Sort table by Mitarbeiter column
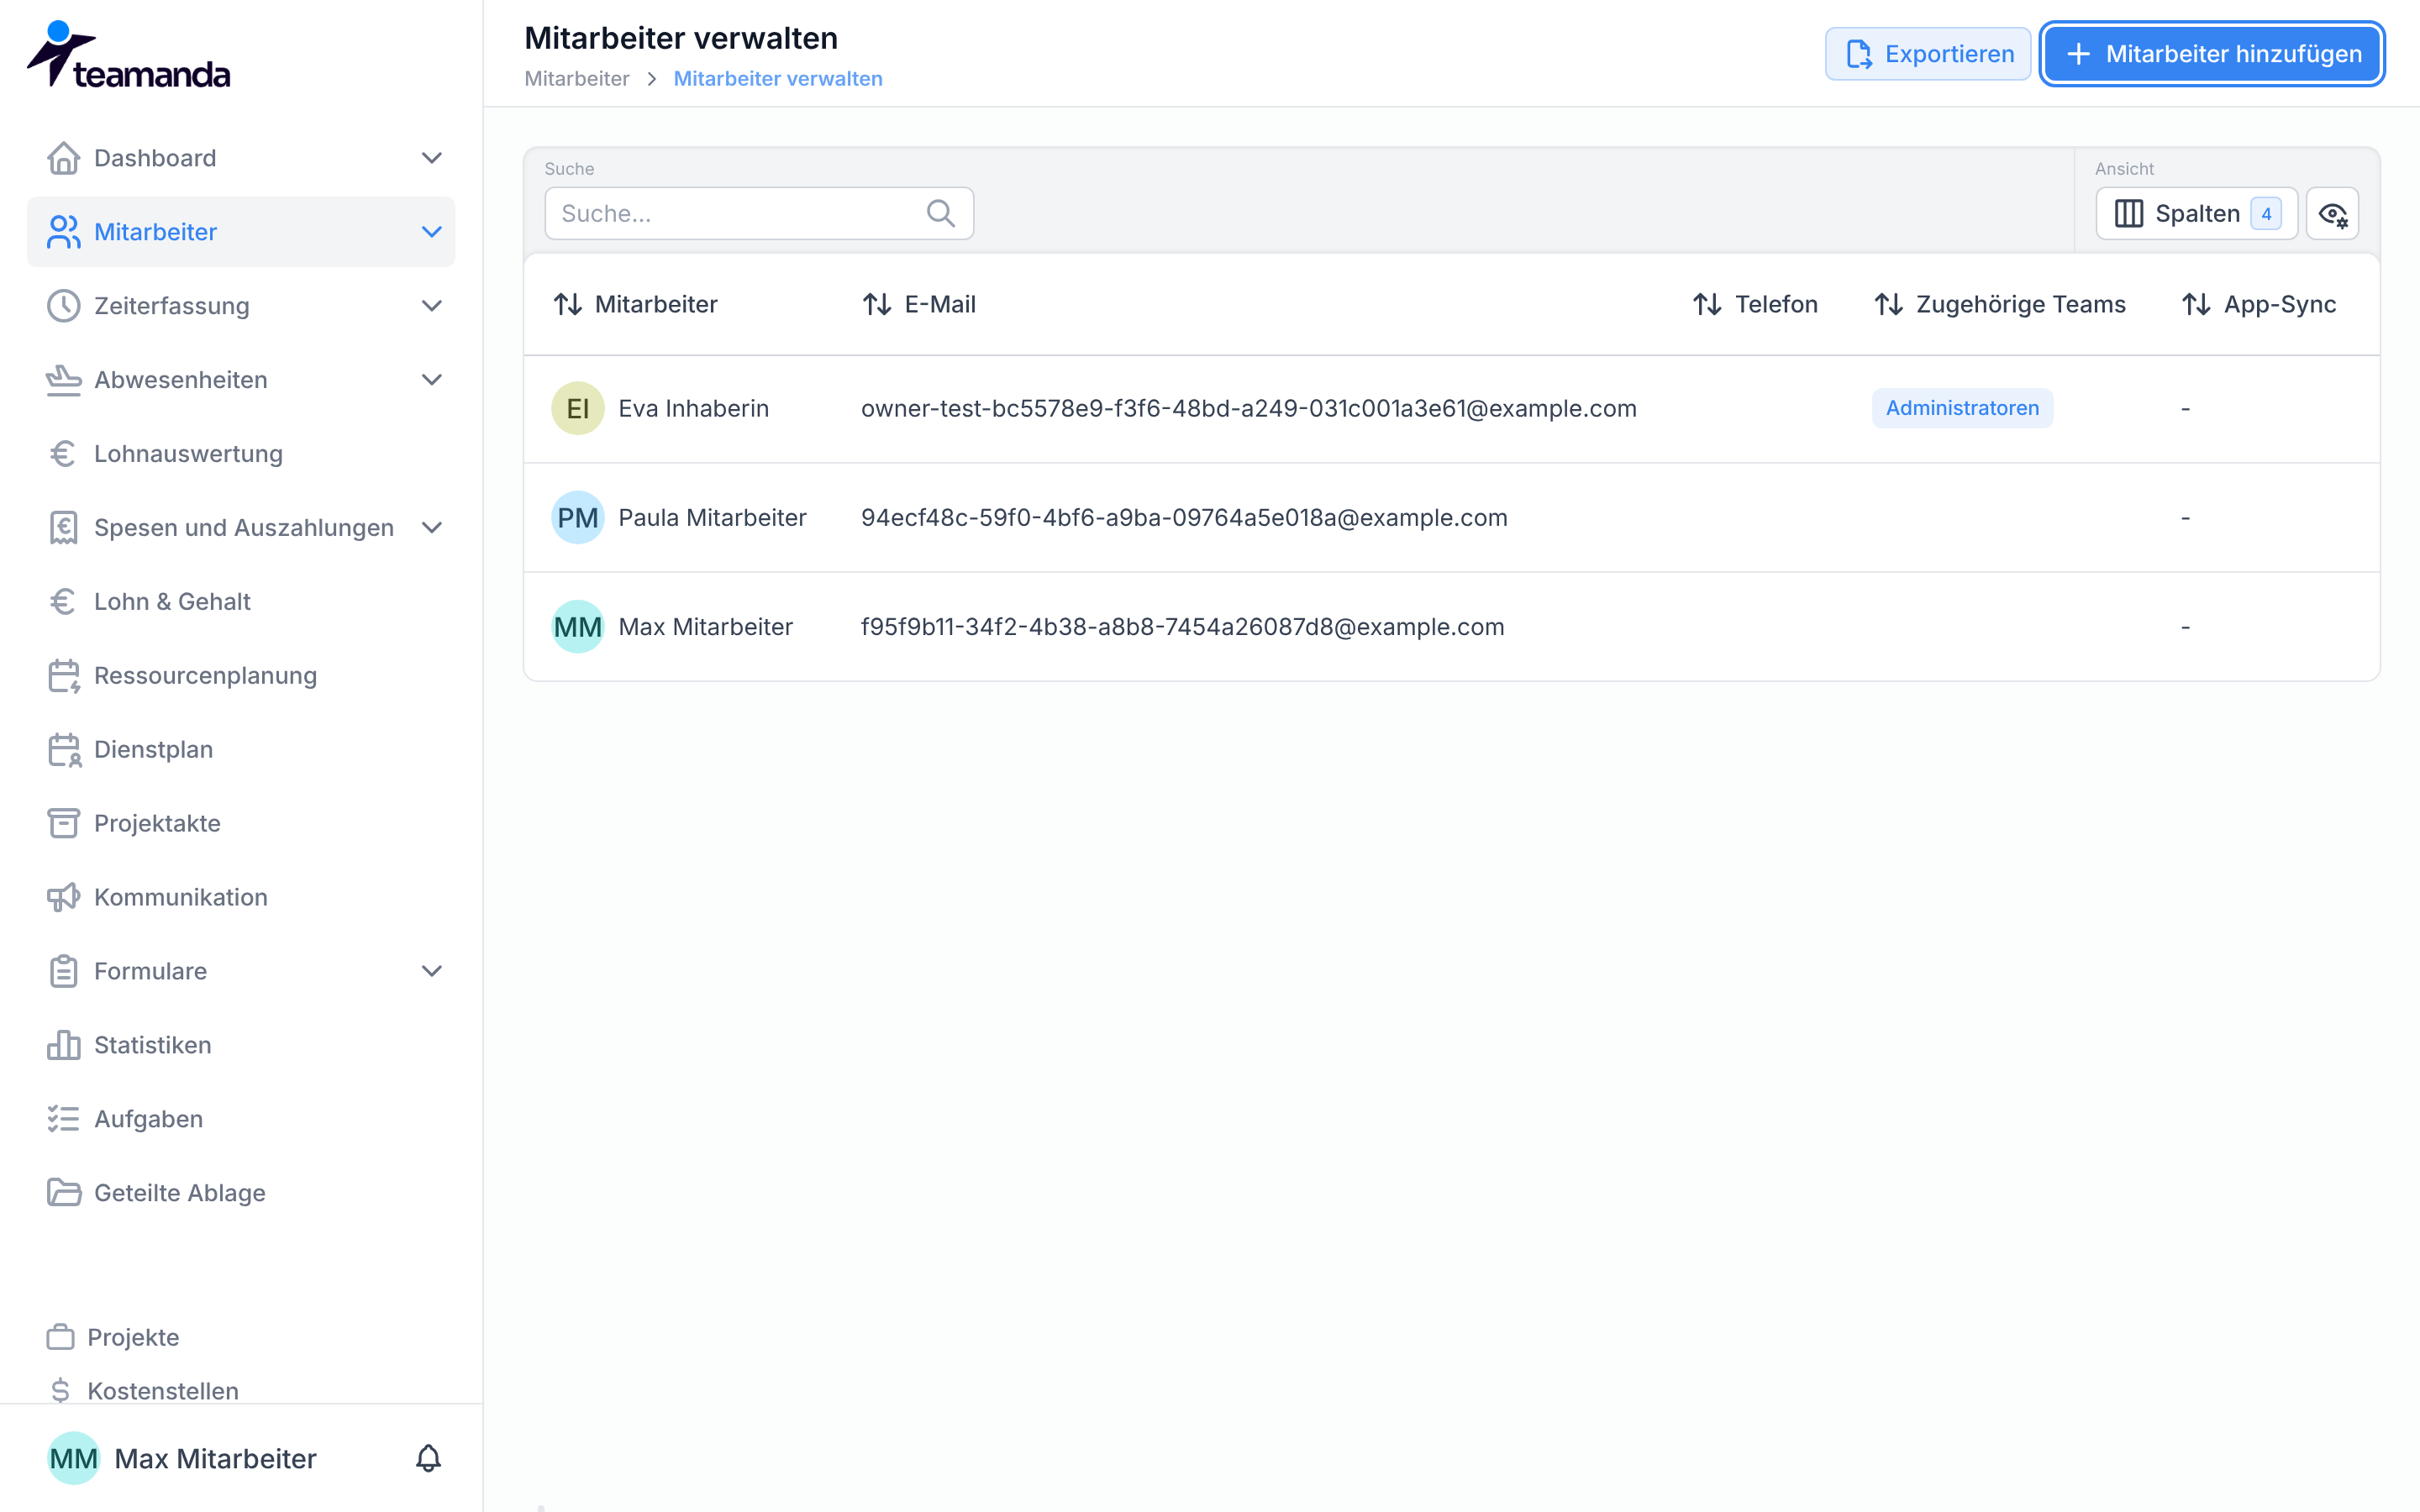Image resolution: width=2420 pixels, height=1512 pixels. pyautogui.click(x=636, y=304)
